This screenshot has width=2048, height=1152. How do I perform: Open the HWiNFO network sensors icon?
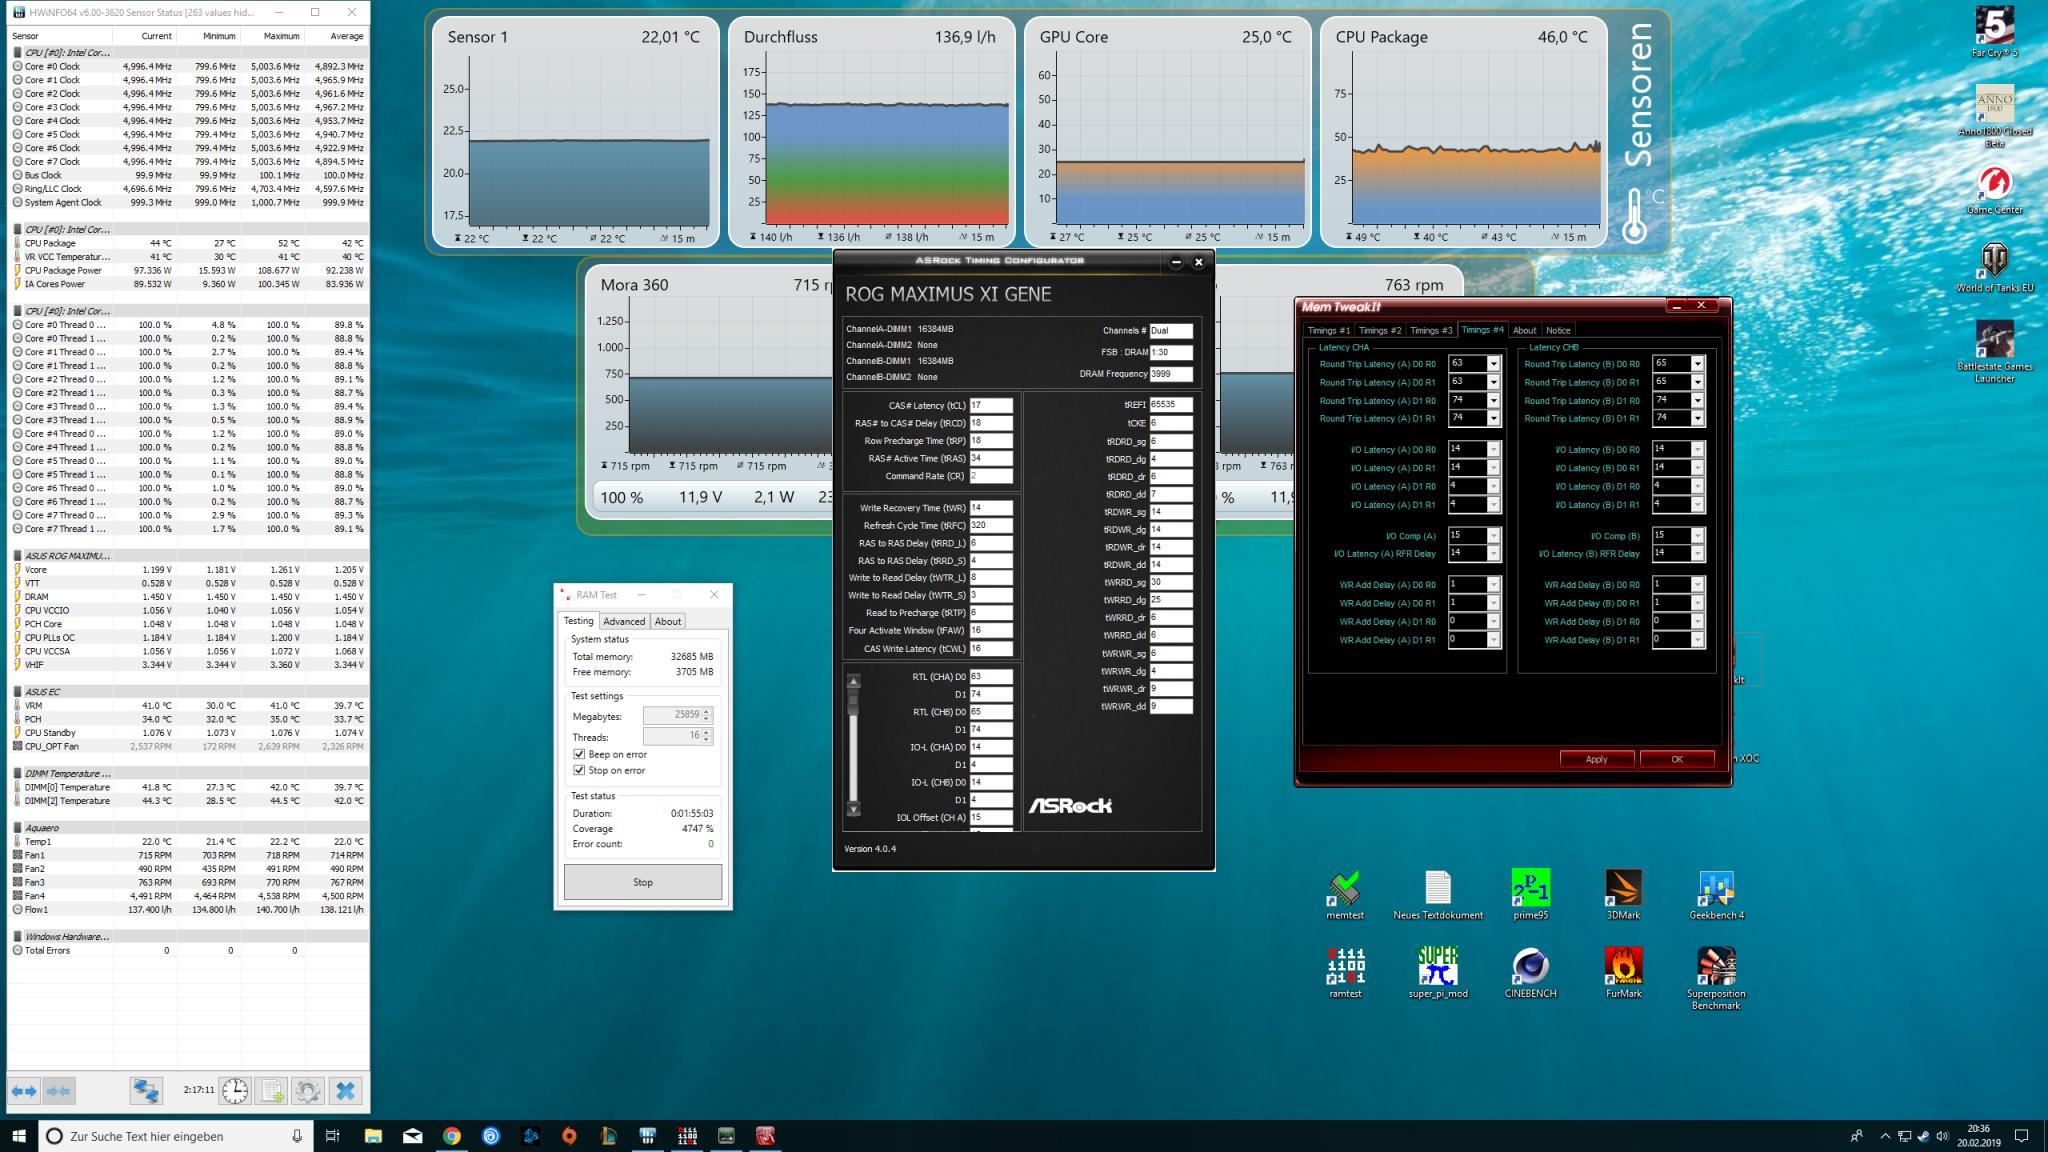point(146,1091)
